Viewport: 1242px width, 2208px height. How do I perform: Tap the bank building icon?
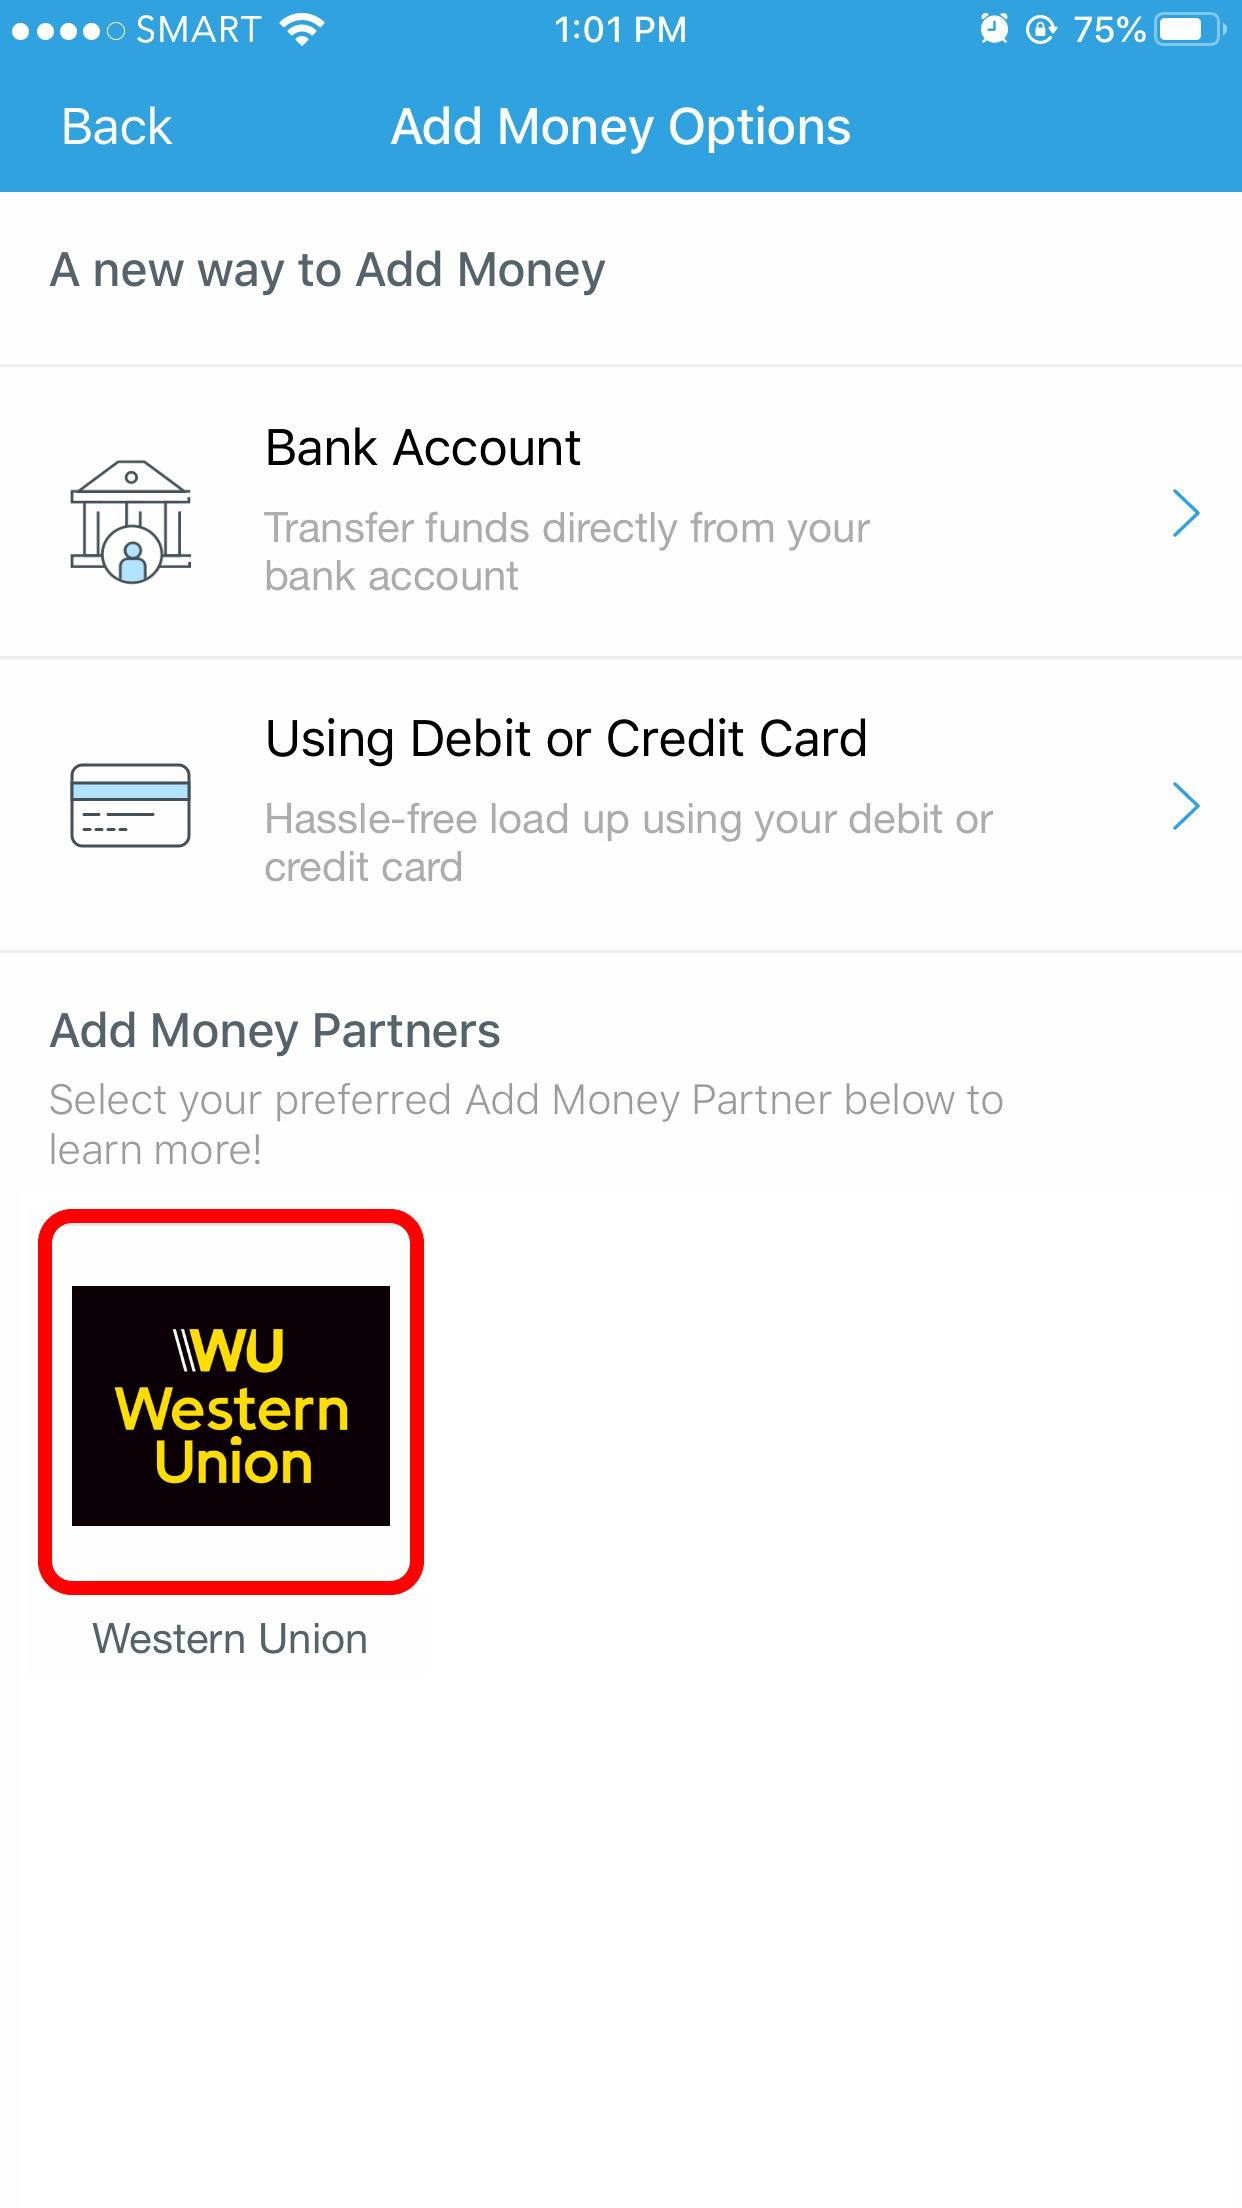(131, 521)
